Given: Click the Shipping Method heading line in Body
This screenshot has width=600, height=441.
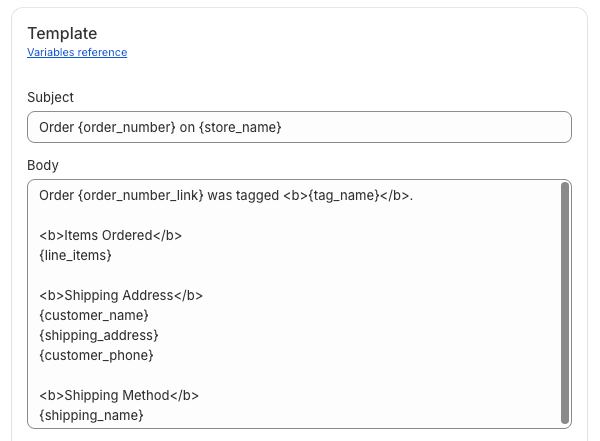Looking at the screenshot, I should 119,395.
